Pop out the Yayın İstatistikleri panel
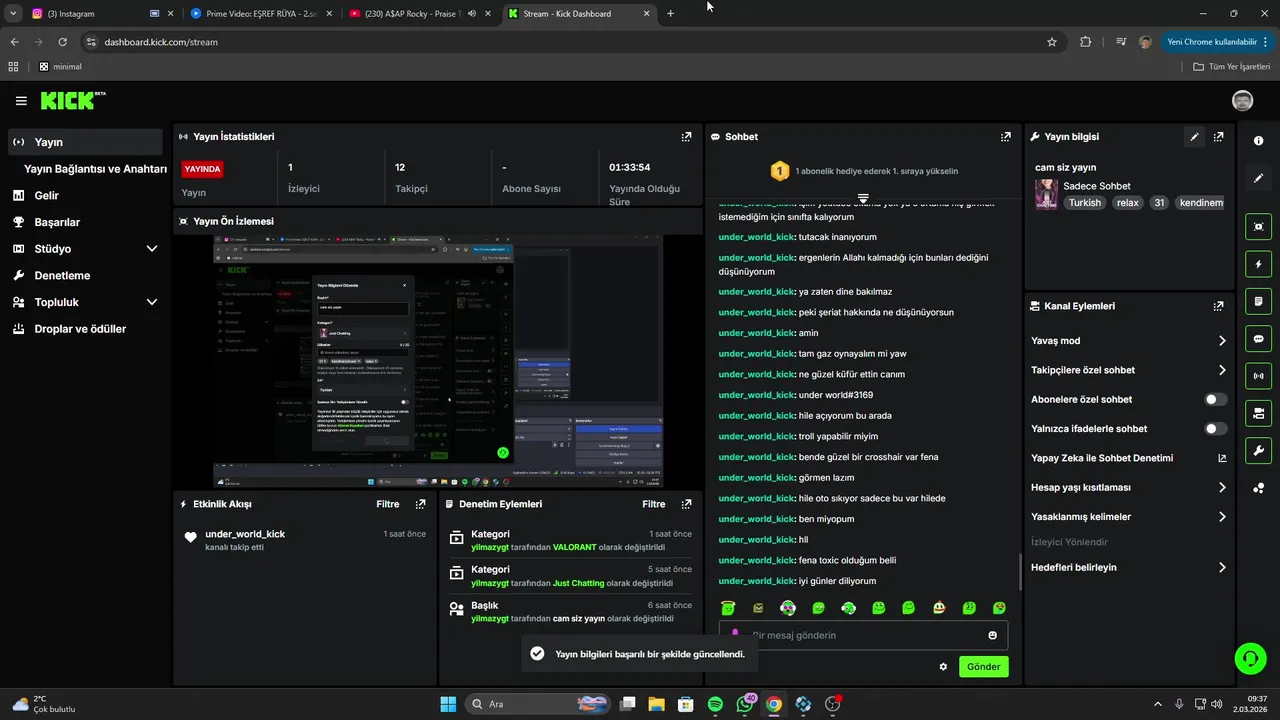The height and width of the screenshot is (720, 1280). coord(686,137)
